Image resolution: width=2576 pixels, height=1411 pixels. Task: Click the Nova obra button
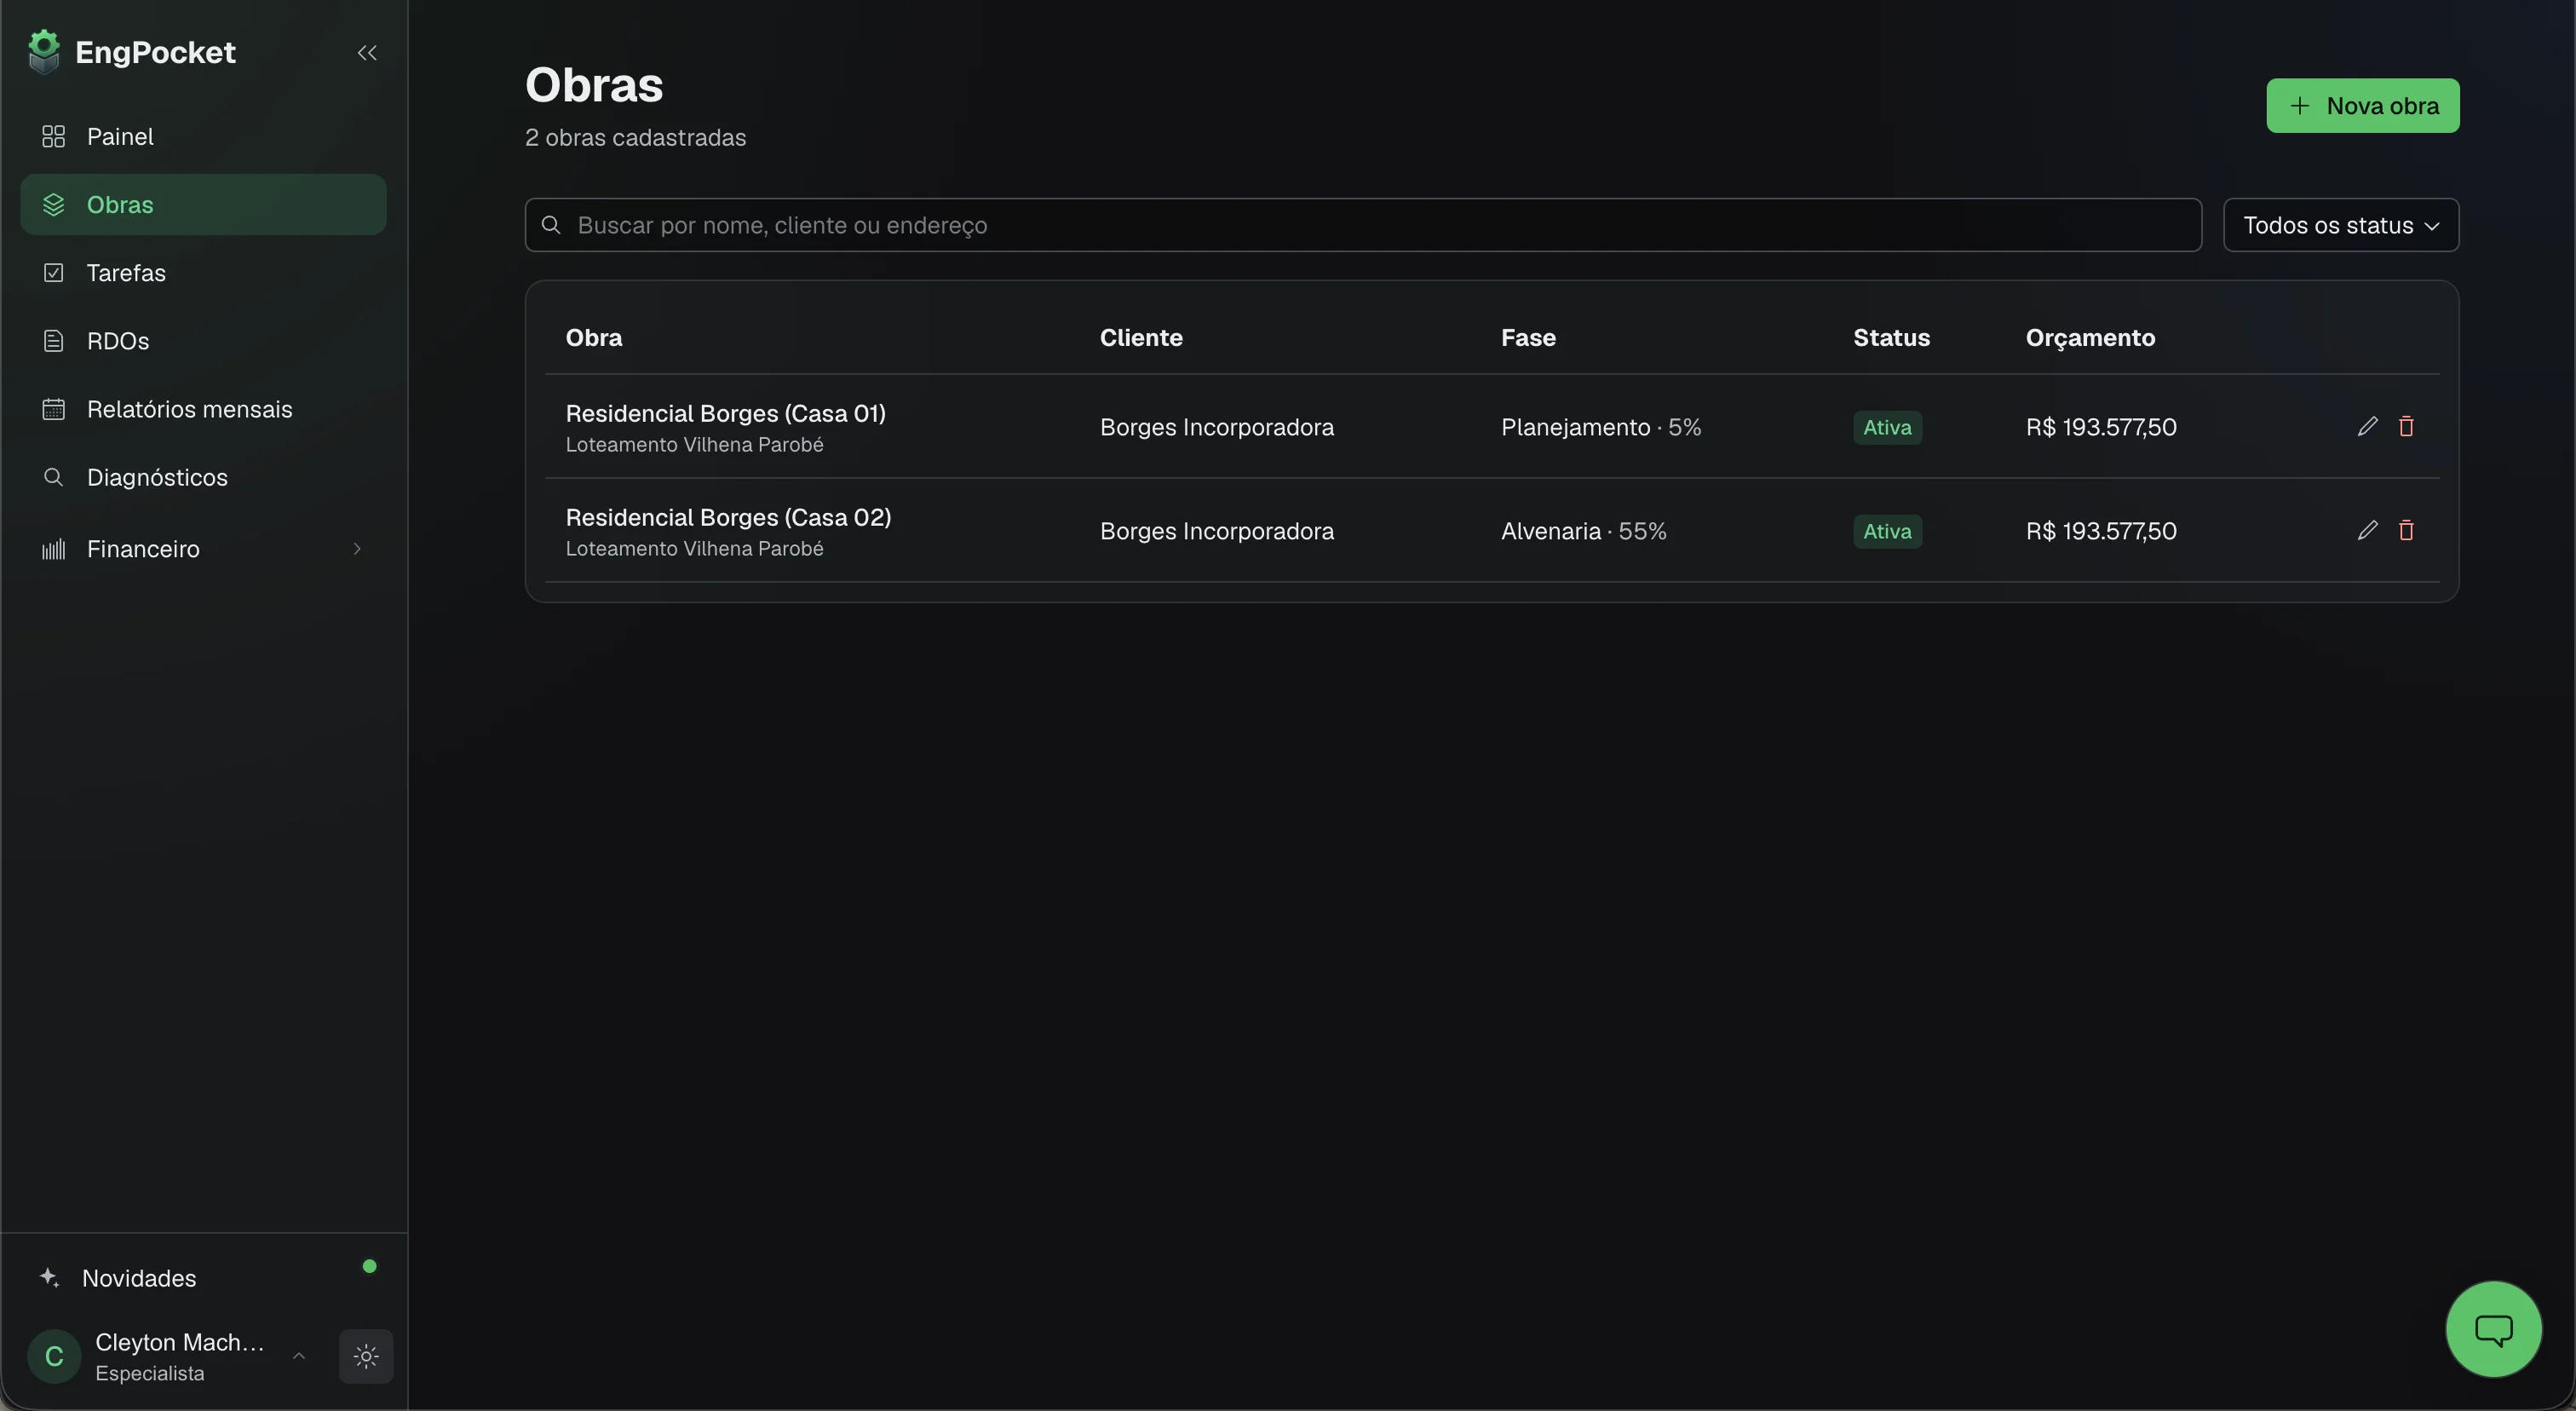2362,106
